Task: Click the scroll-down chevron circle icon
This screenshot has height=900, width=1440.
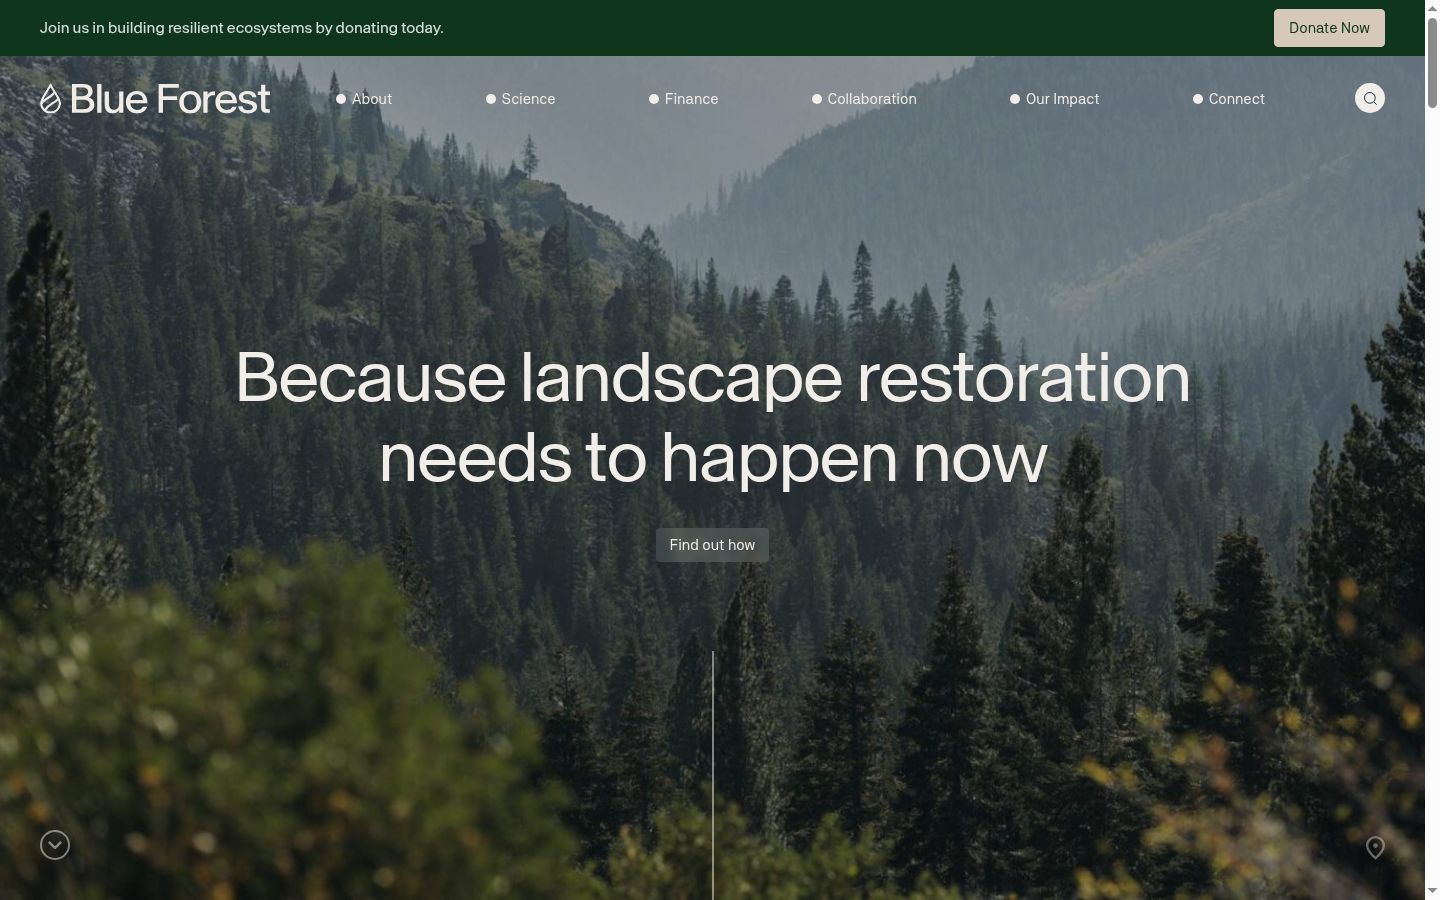Action: [55, 845]
